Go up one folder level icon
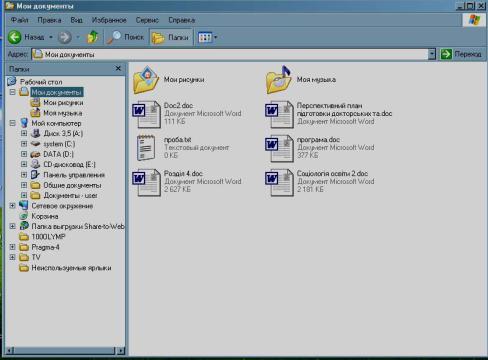Viewport: 488px width, 360px height. click(93, 37)
